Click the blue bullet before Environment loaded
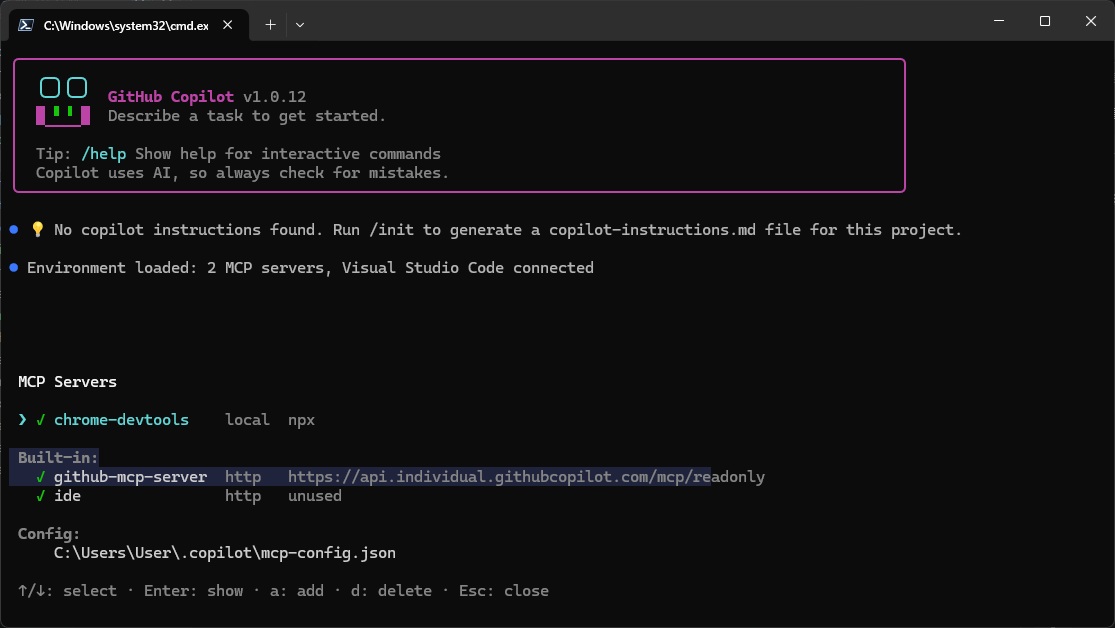 click(x=13, y=268)
